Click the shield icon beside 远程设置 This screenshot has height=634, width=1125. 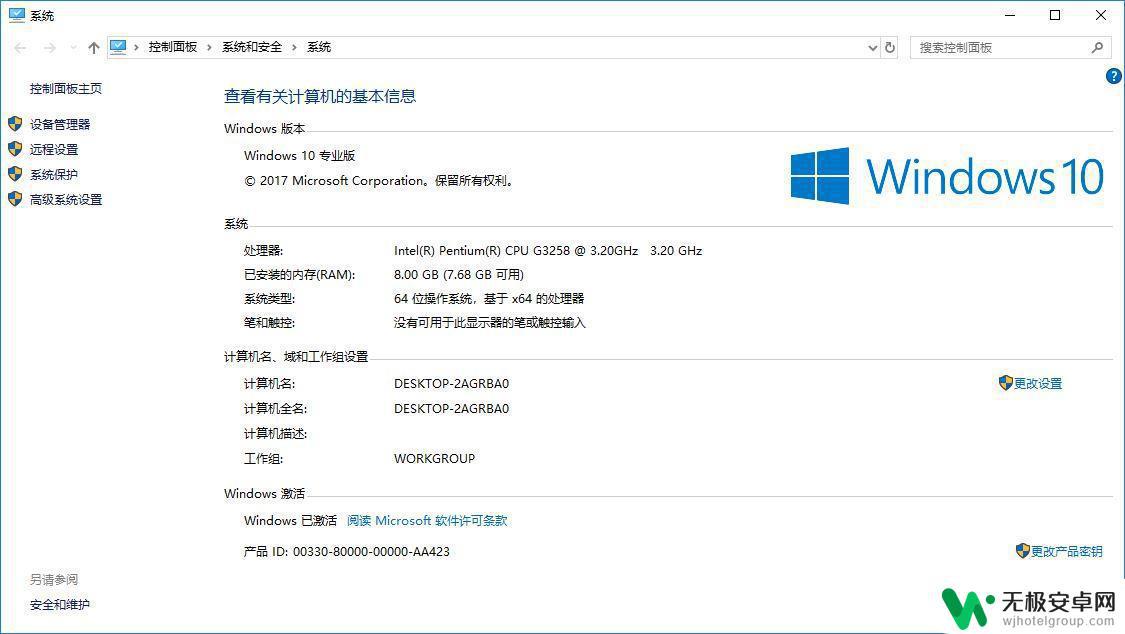(15, 149)
